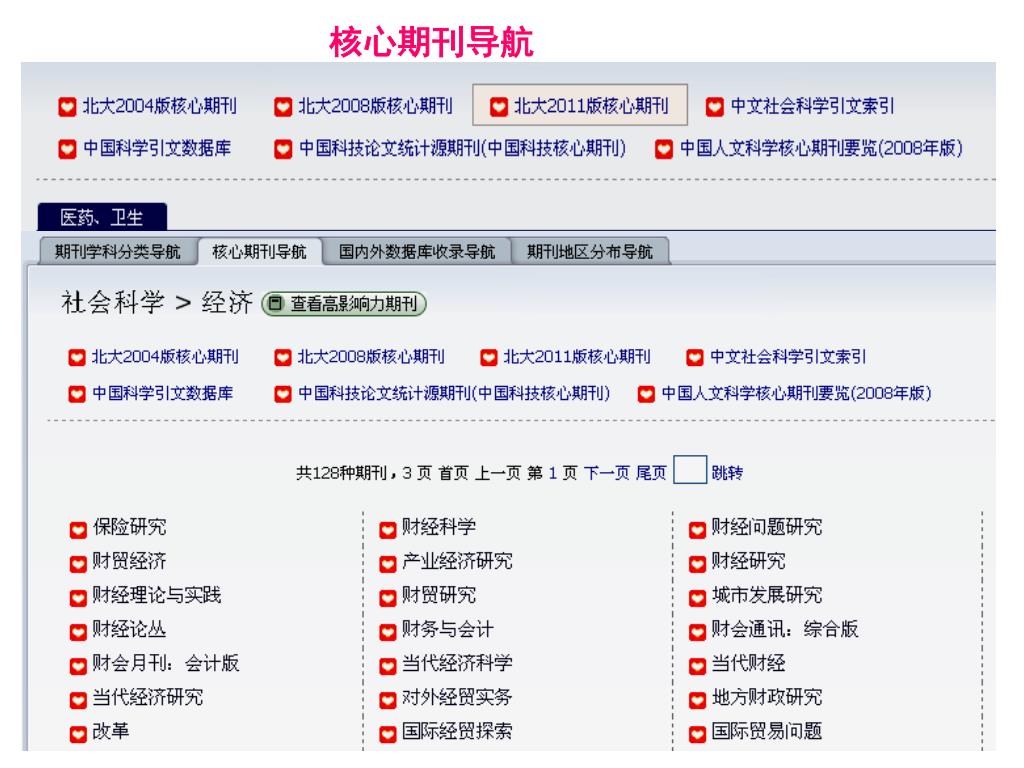Select the 医药、卫生 category tab
The height and width of the screenshot is (768, 1024).
[x=102, y=217]
